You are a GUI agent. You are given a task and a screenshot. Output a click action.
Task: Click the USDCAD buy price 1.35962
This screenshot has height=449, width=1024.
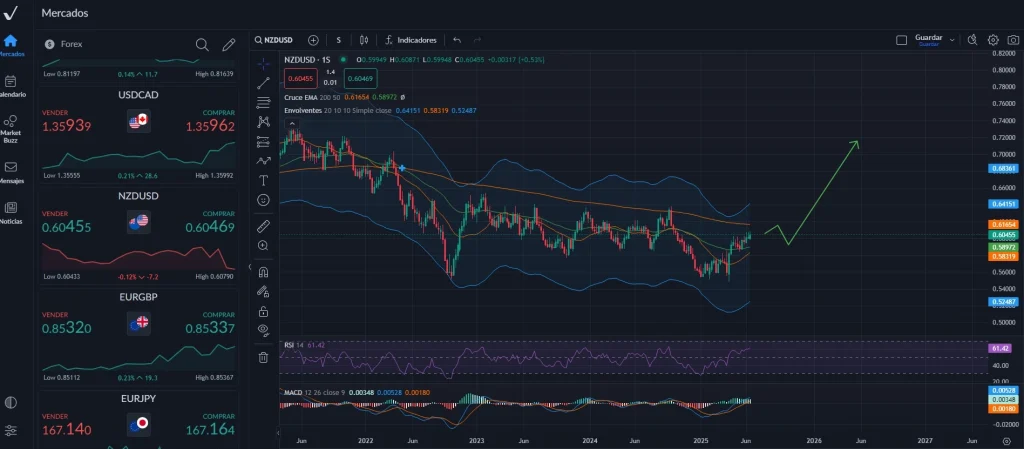coord(210,126)
